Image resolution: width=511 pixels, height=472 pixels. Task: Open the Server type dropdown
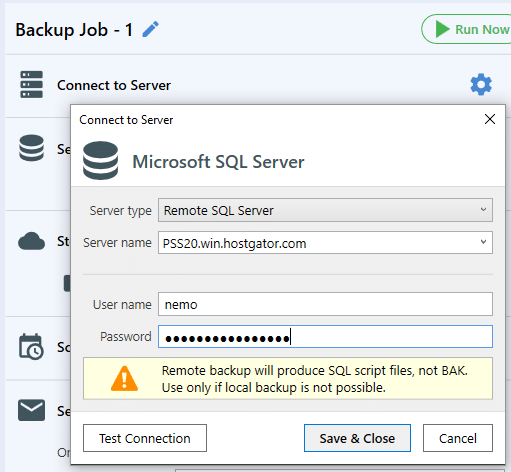(325, 210)
